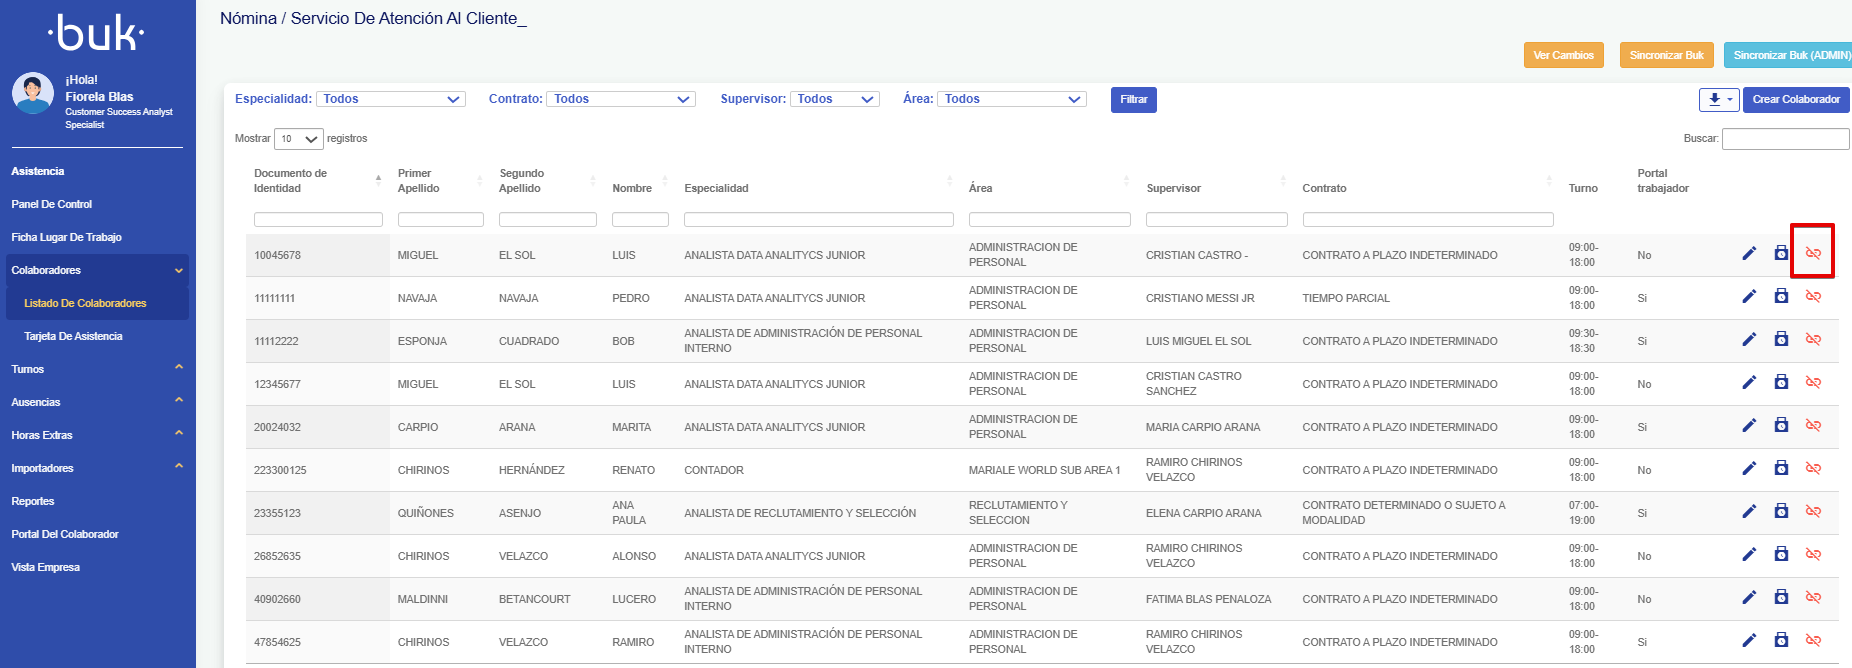Screen dimensions: 1852x668
Task: Open the shift clock icon for document 11111111
Action: [1781, 296]
